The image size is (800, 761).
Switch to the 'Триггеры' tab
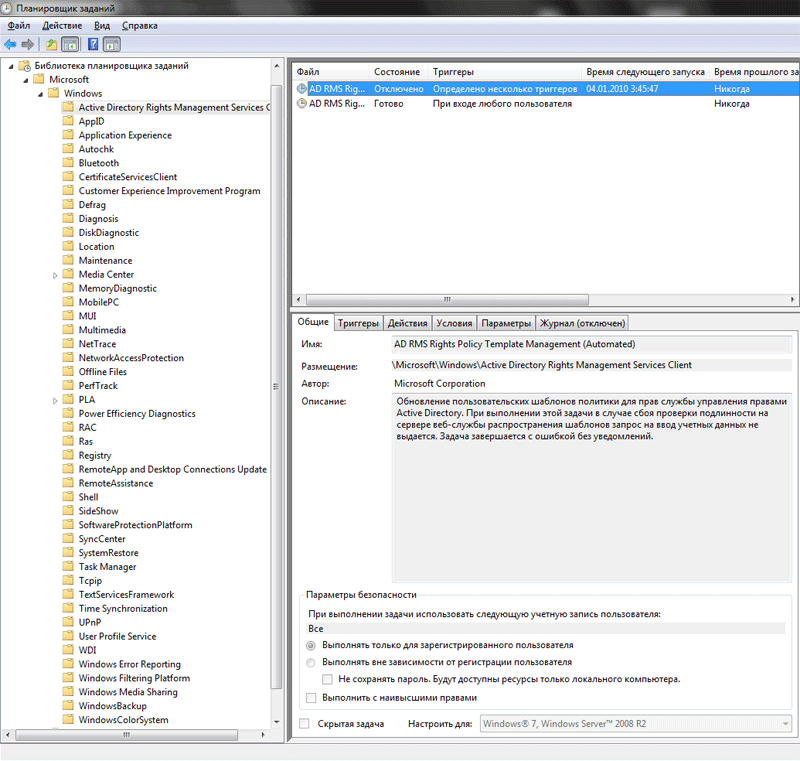coord(358,323)
